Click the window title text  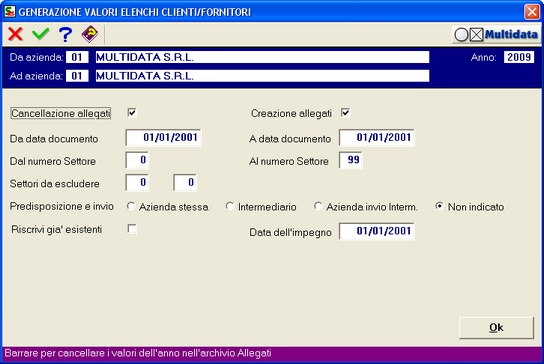click(x=135, y=12)
